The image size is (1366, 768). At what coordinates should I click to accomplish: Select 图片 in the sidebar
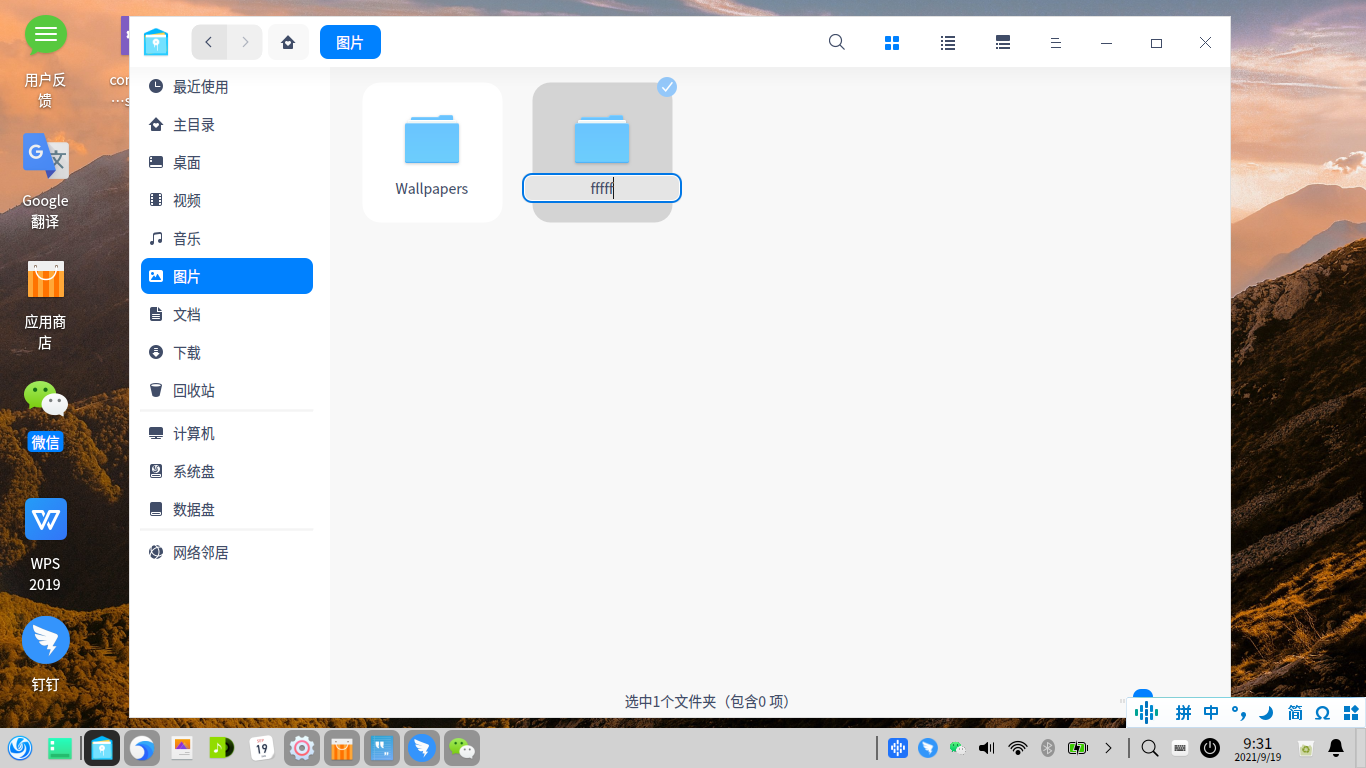pyautogui.click(x=227, y=276)
